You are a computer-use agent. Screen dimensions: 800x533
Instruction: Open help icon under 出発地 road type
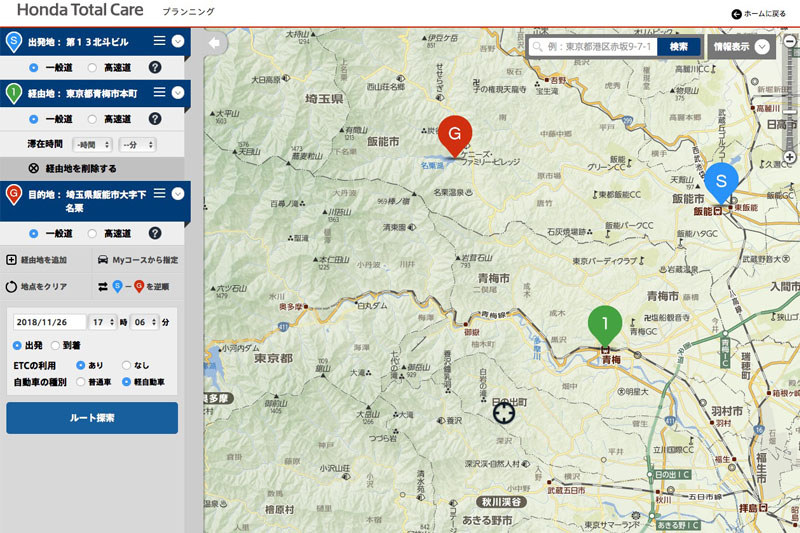coord(155,67)
